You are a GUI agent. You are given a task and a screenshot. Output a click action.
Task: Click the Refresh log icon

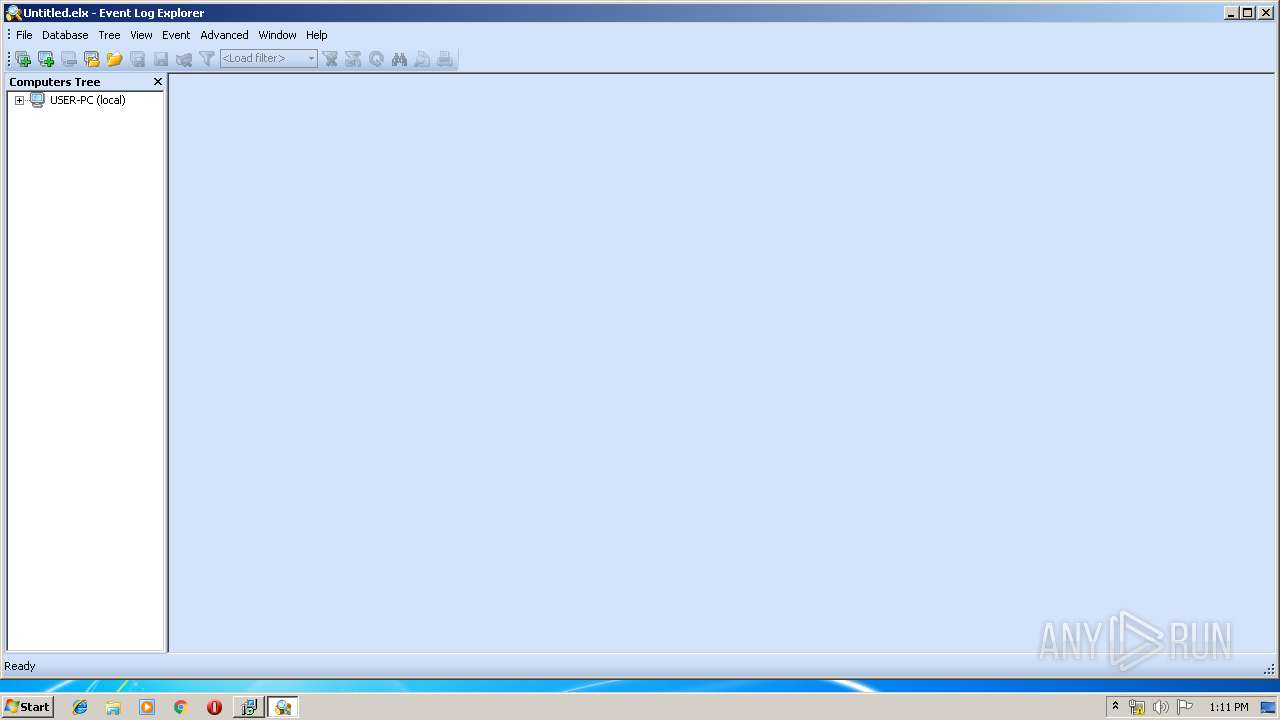click(x=376, y=59)
